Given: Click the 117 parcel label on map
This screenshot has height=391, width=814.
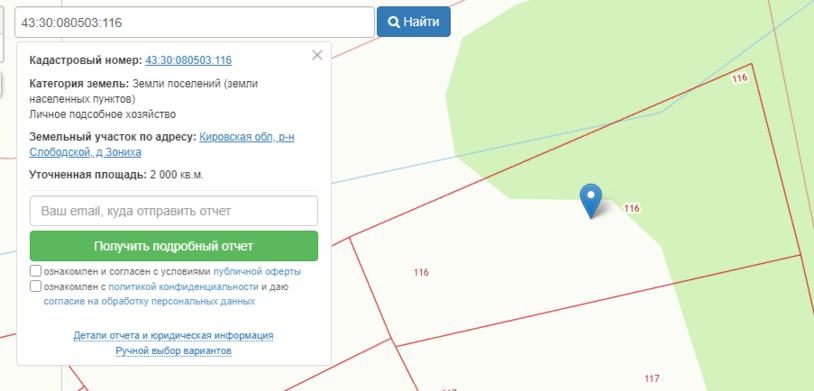Looking at the screenshot, I should pos(652,379).
